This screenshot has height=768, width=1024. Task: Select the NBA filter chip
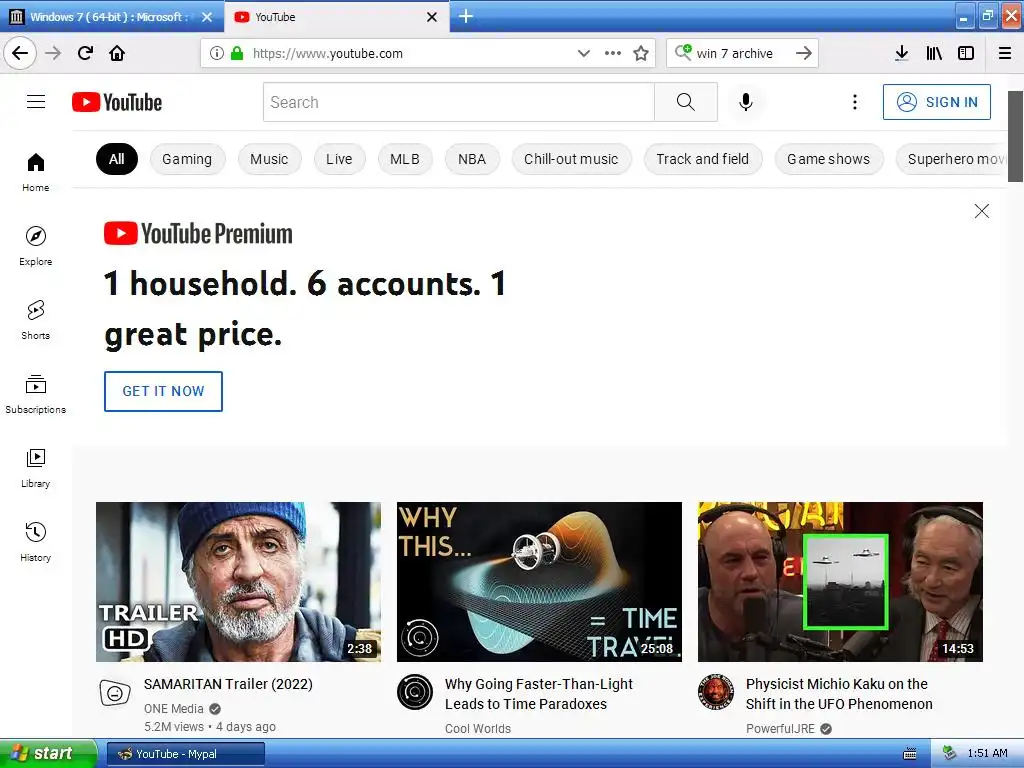pyautogui.click(x=472, y=159)
